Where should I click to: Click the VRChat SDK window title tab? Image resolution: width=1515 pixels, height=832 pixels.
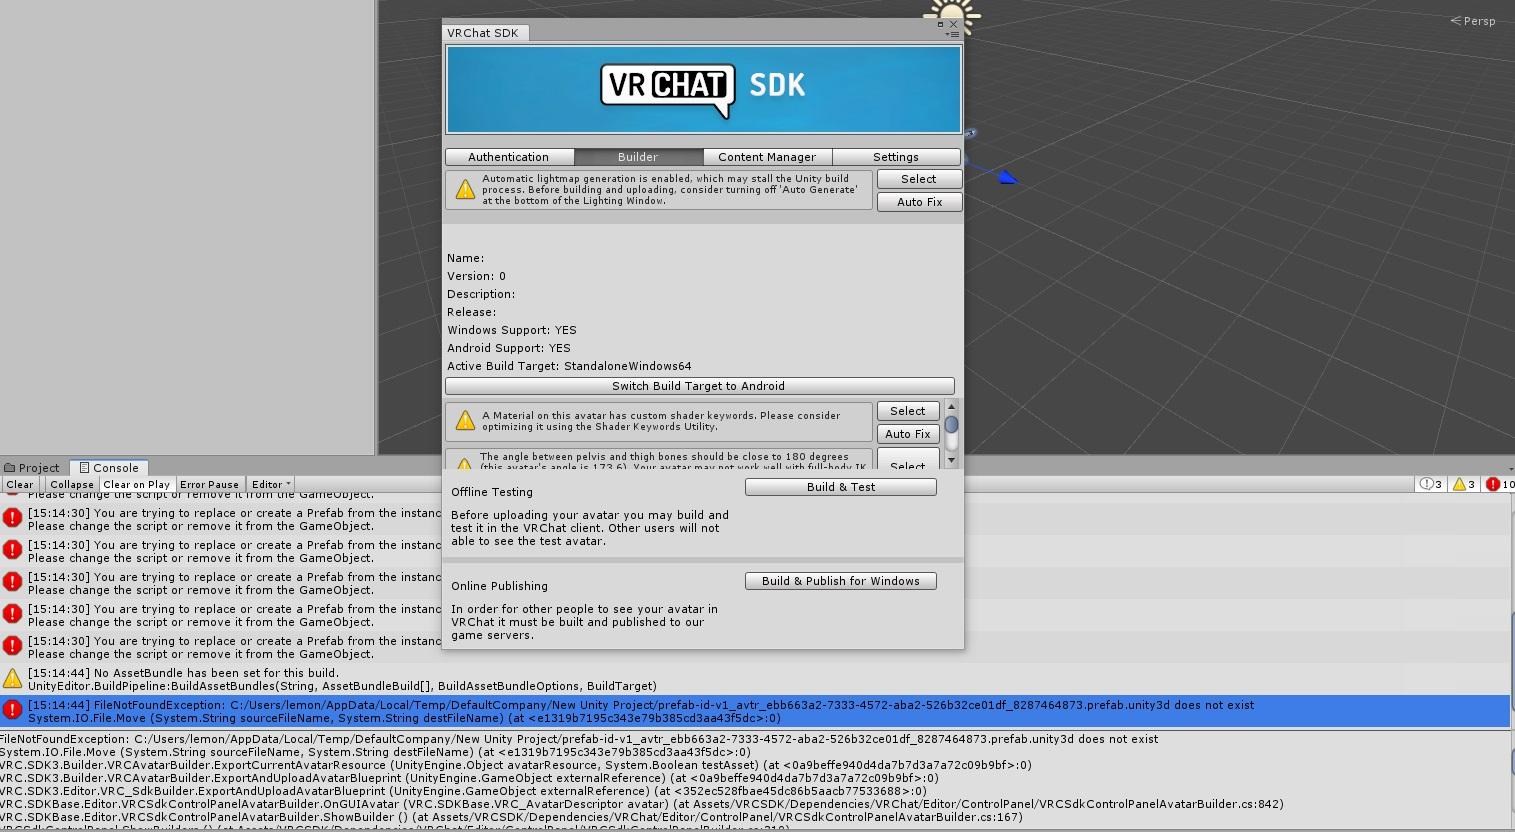(485, 33)
